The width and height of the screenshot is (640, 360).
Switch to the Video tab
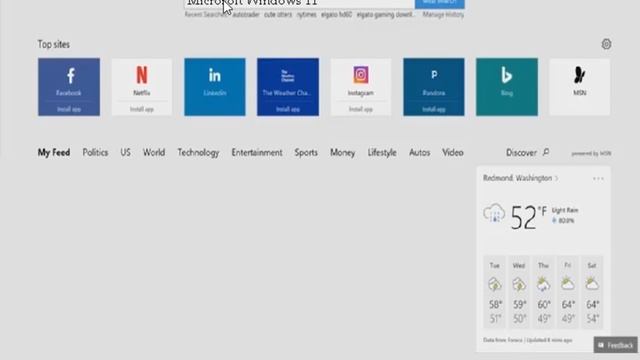pyautogui.click(x=453, y=153)
